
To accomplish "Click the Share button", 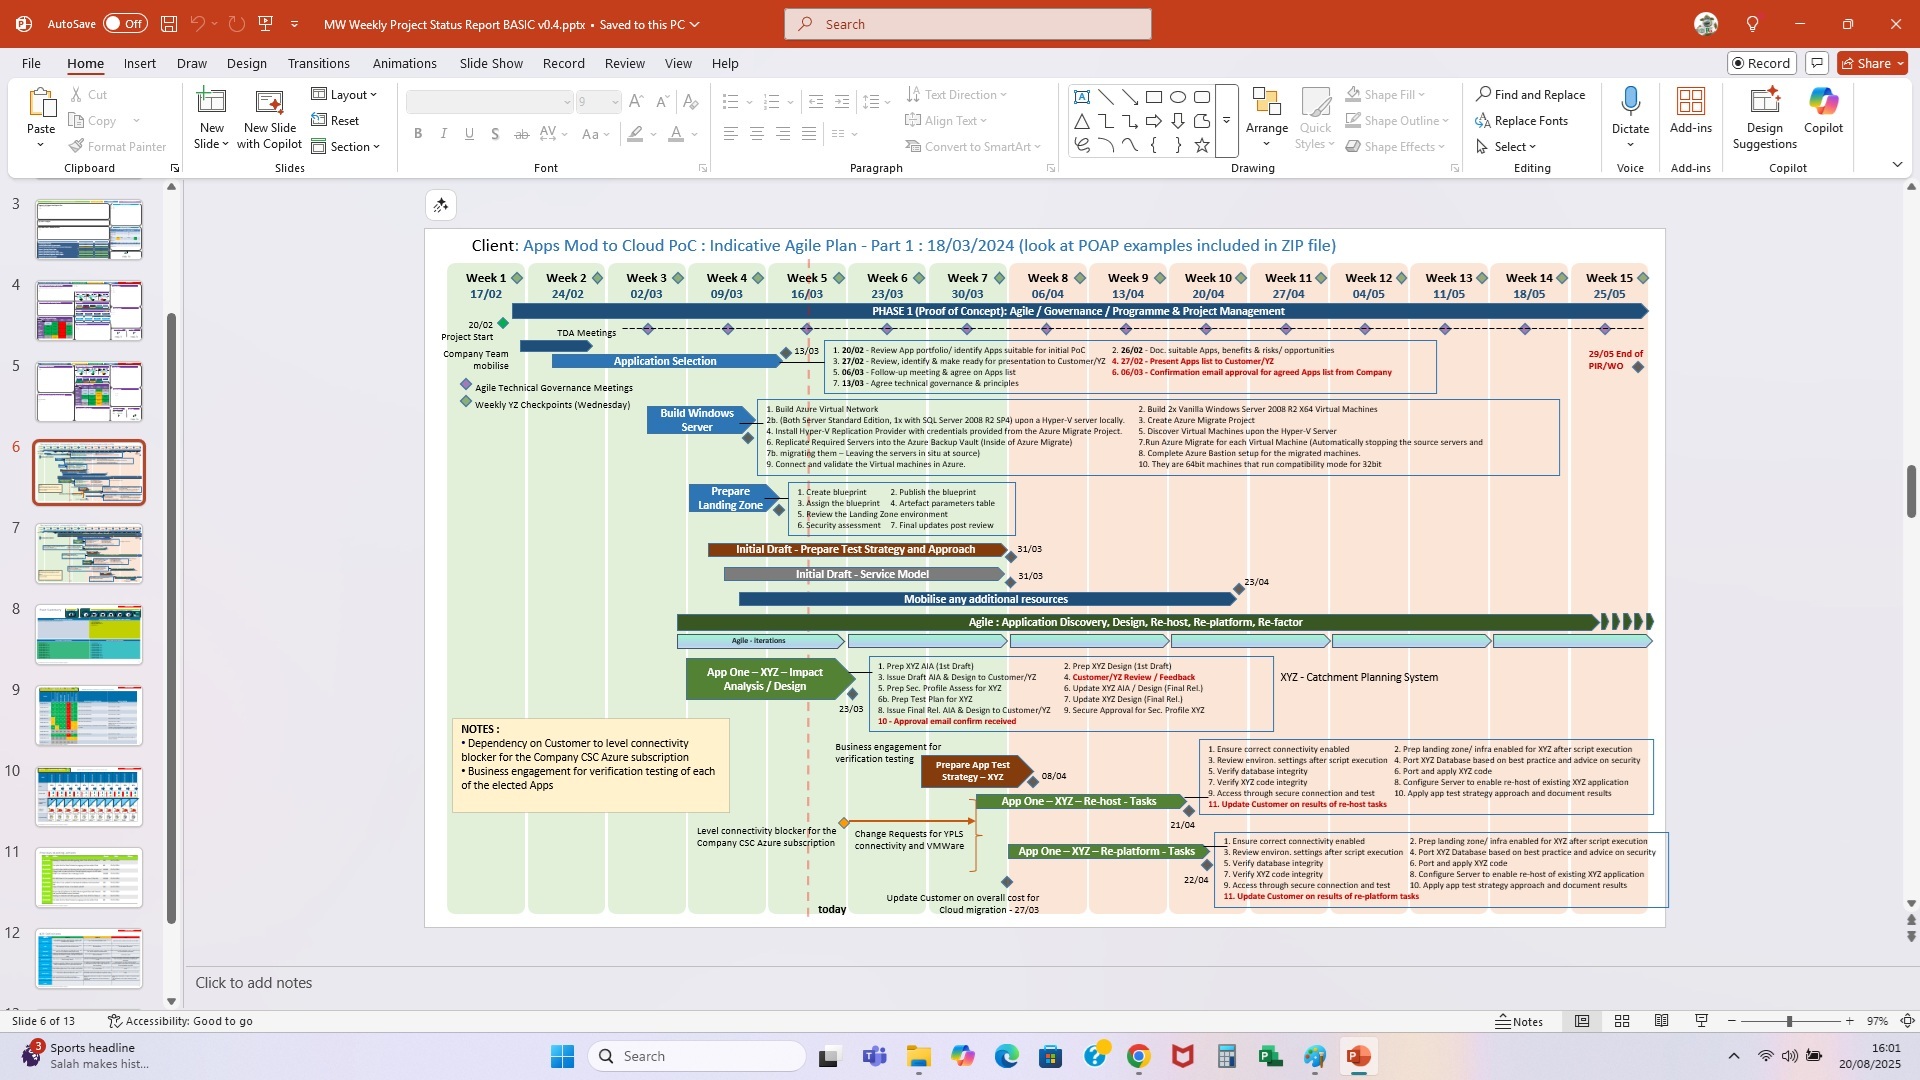I will click(x=1871, y=62).
